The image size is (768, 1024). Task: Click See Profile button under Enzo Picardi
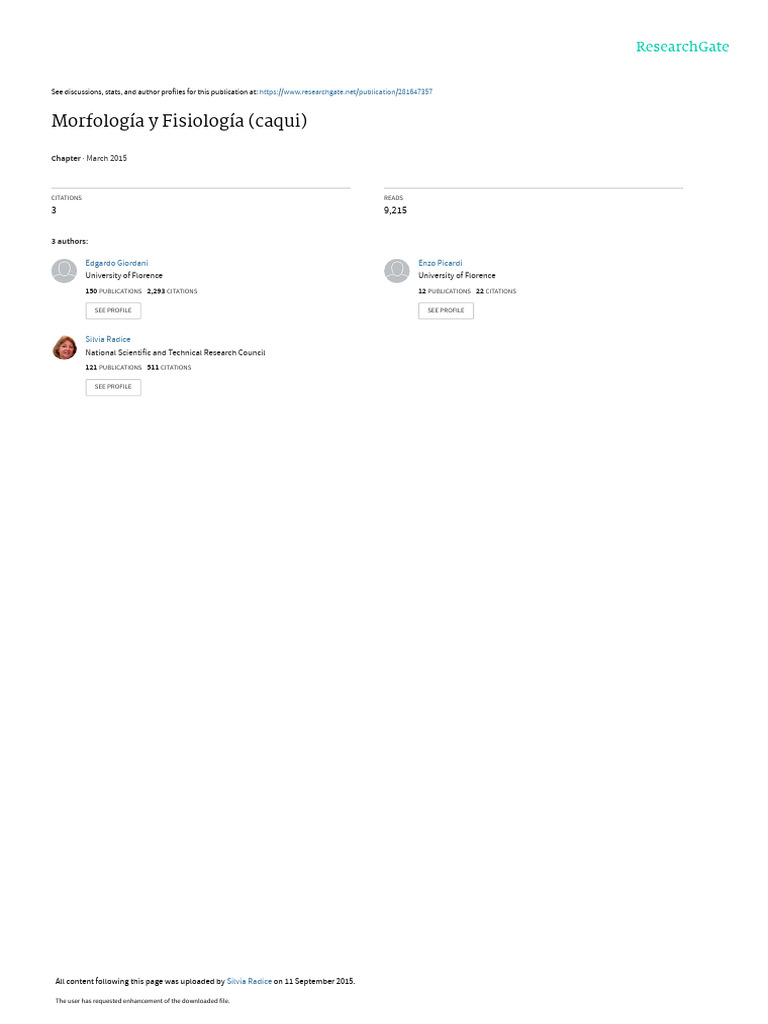tap(446, 311)
